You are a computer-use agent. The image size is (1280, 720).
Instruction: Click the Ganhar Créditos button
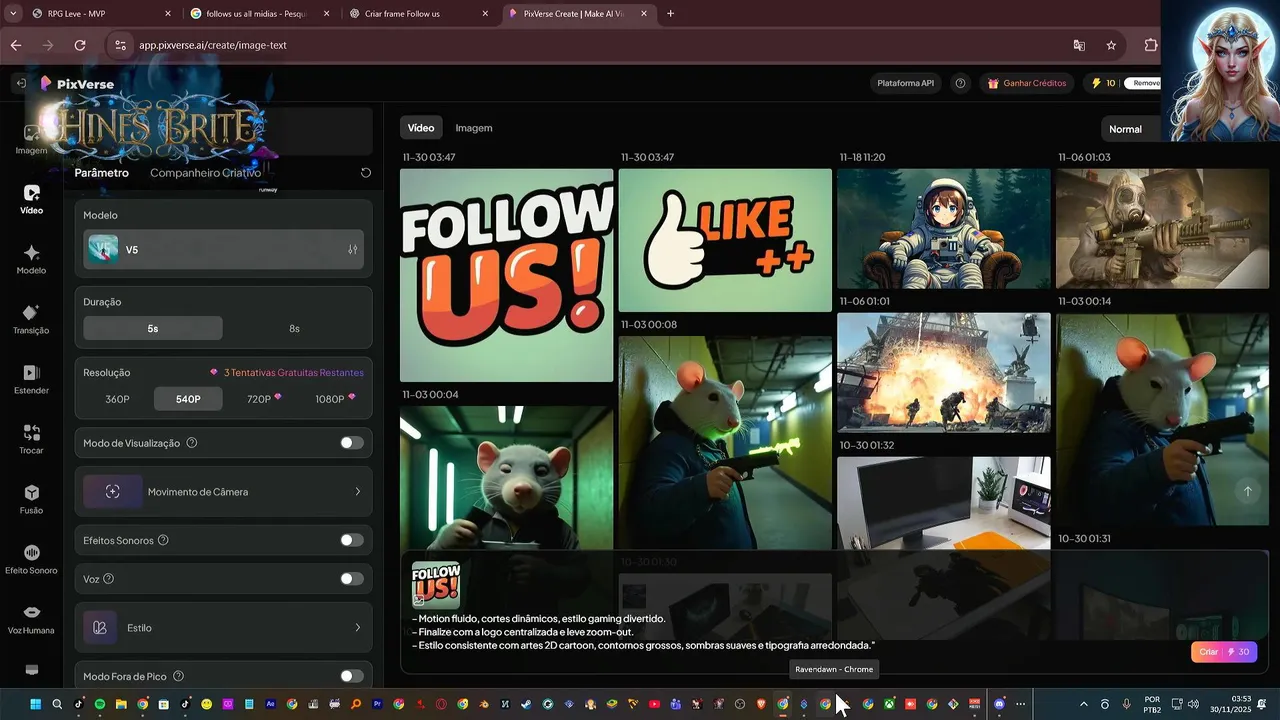coord(1027,83)
